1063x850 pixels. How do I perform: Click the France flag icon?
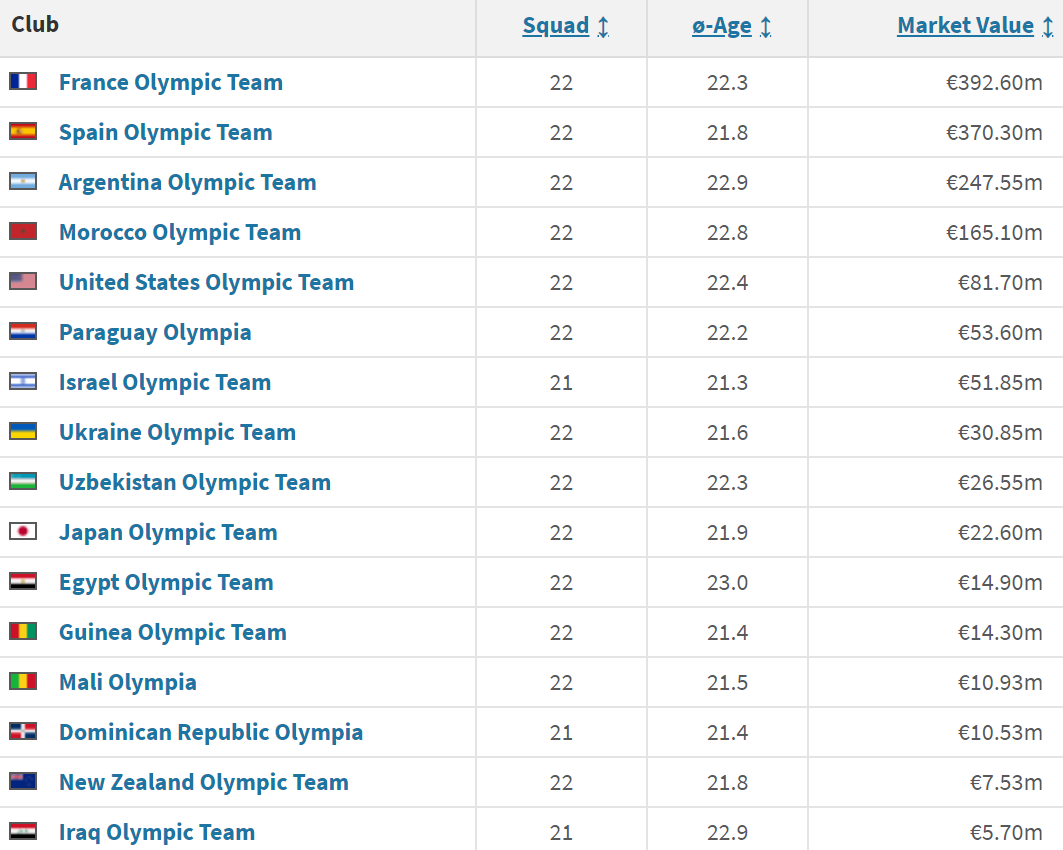[23, 82]
